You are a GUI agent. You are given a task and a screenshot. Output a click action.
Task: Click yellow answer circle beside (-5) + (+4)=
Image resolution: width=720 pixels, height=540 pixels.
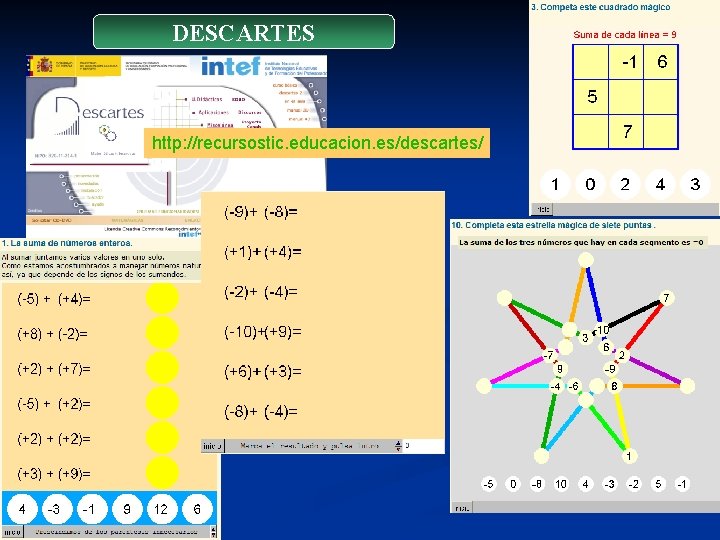(x=162, y=299)
